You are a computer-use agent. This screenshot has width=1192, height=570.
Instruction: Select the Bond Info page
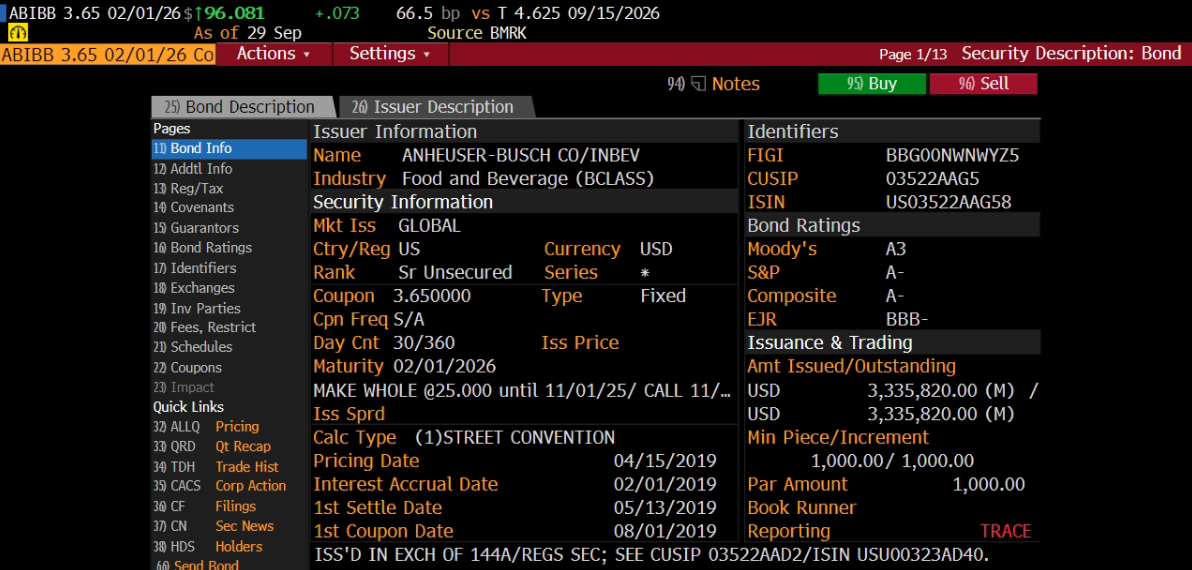[229, 148]
